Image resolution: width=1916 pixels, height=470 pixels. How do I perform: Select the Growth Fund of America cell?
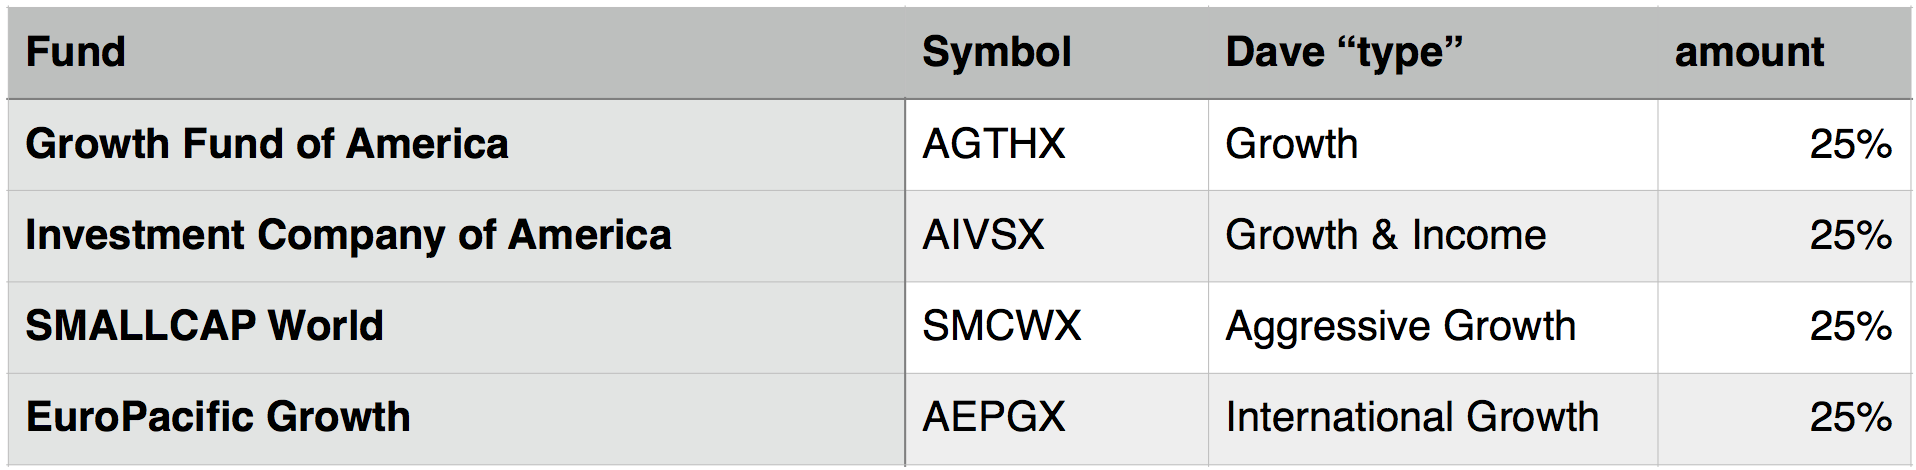click(x=456, y=145)
